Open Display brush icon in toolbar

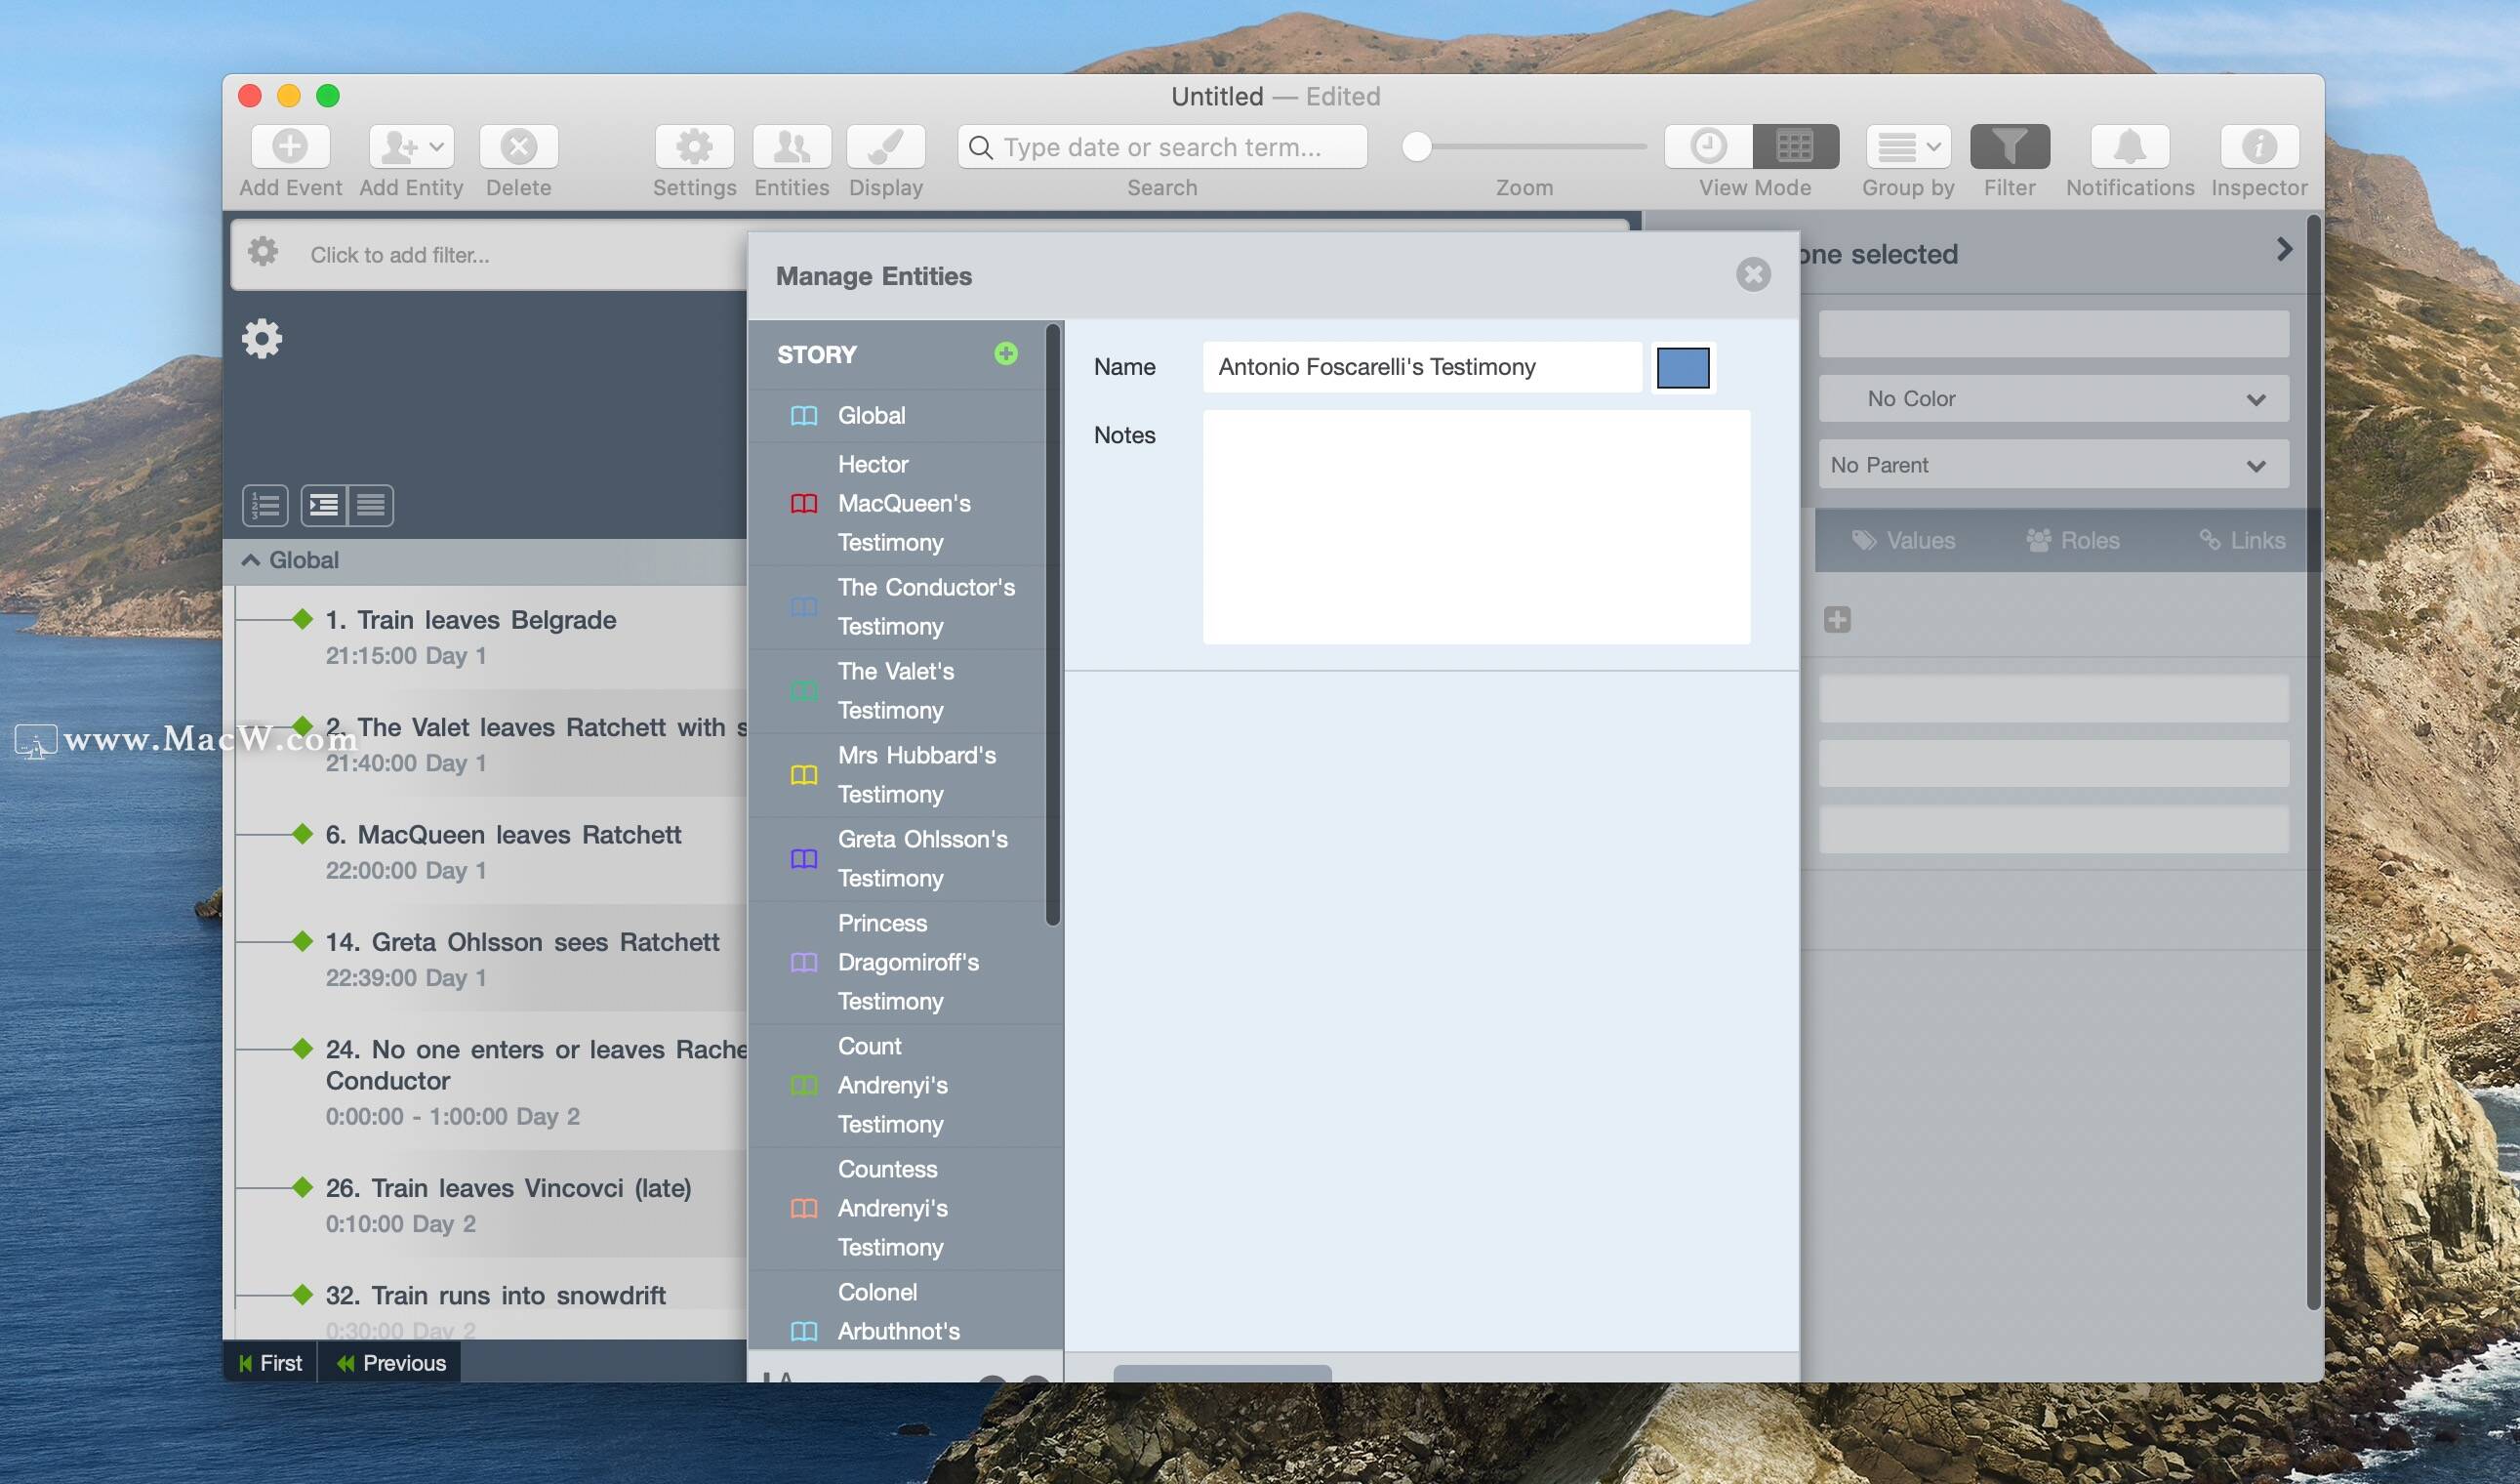point(885,147)
